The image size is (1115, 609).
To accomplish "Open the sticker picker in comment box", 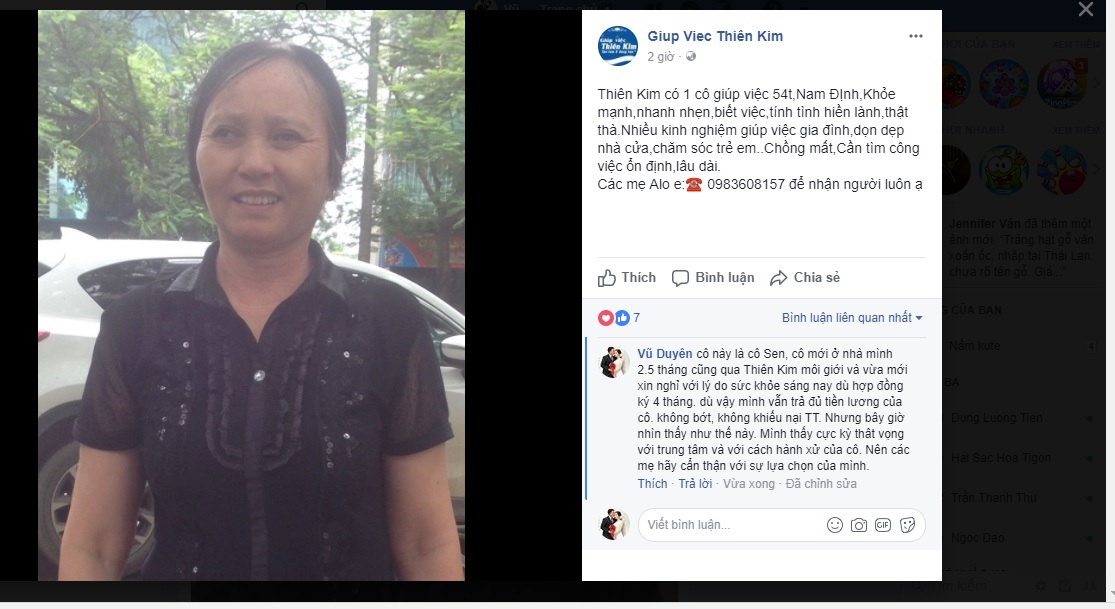I will (907, 525).
